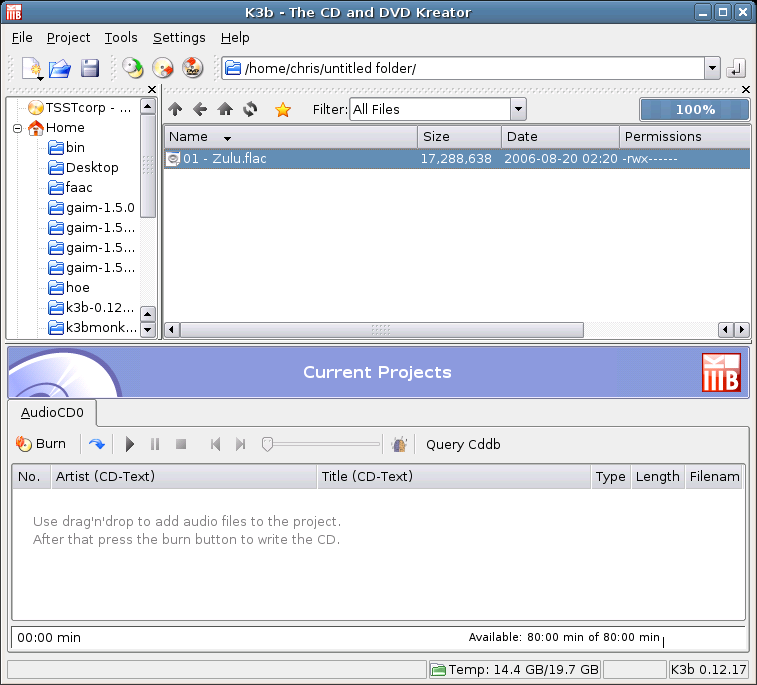757x685 pixels.
Task: Open the Tools menu
Action: [x=121, y=37]
